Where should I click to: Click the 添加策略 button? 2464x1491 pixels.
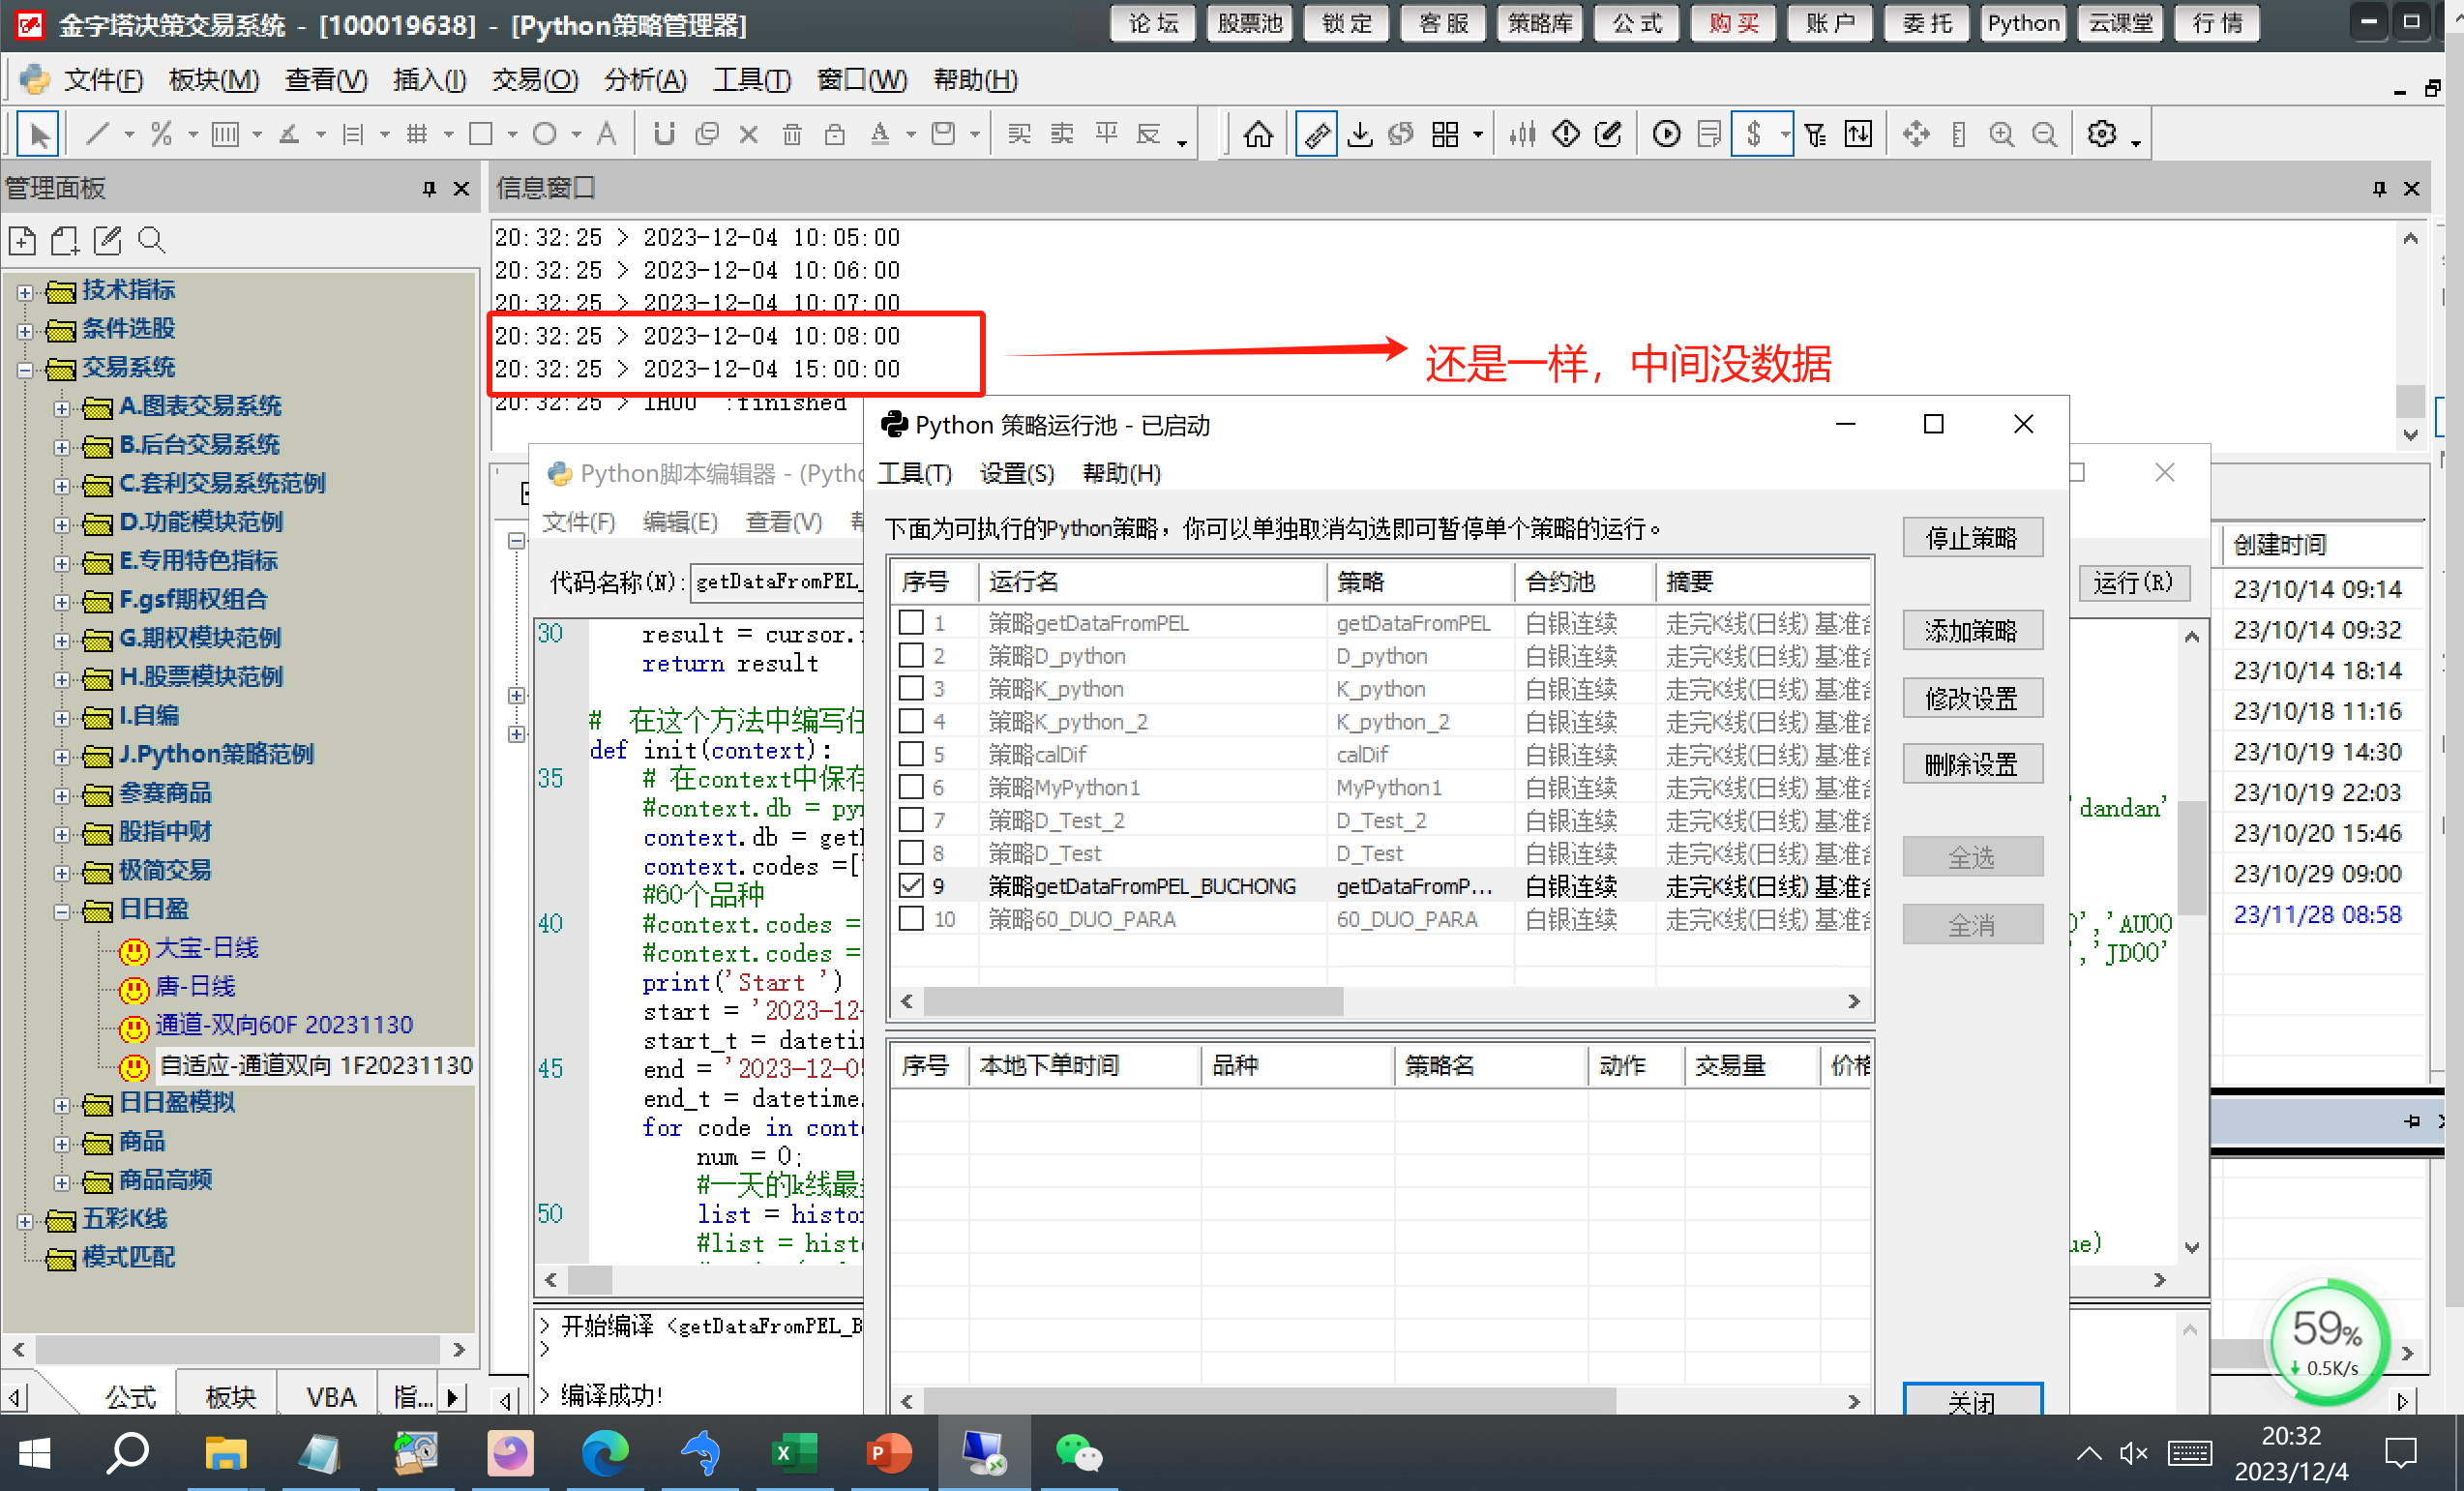(1972, 631)
